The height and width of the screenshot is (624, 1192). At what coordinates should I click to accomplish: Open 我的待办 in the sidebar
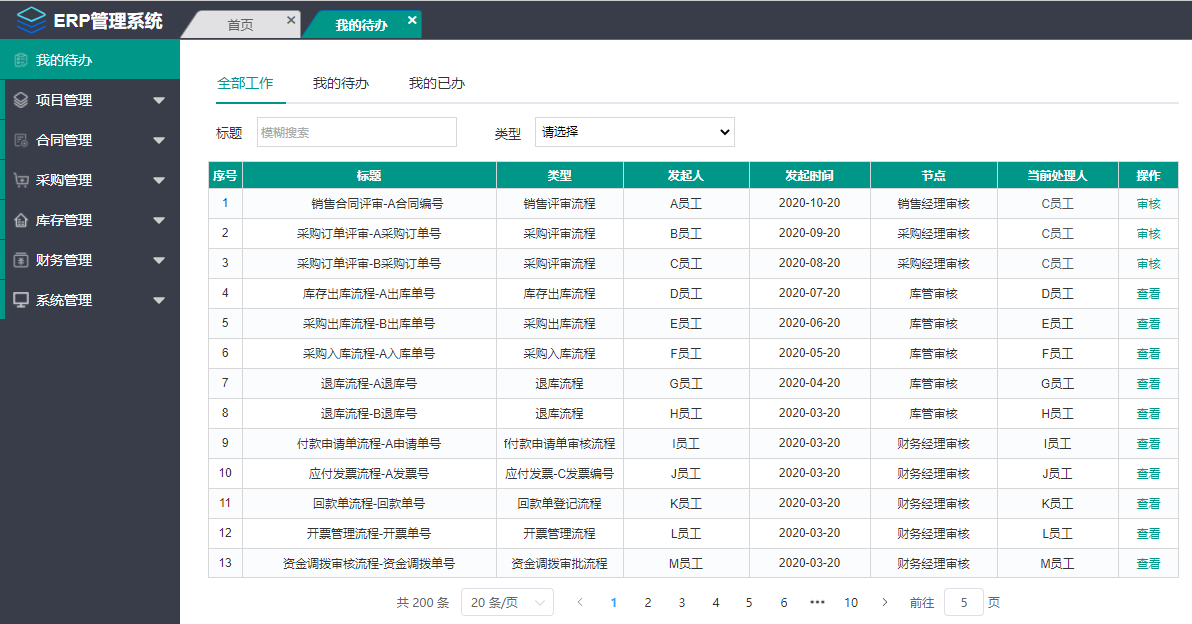[x=90, y=60]
